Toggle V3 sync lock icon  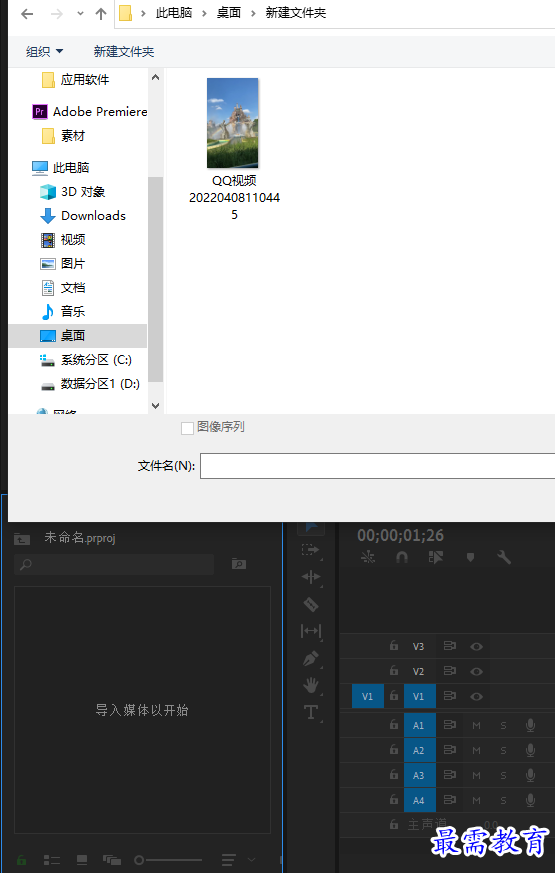(x=449, y=646)
